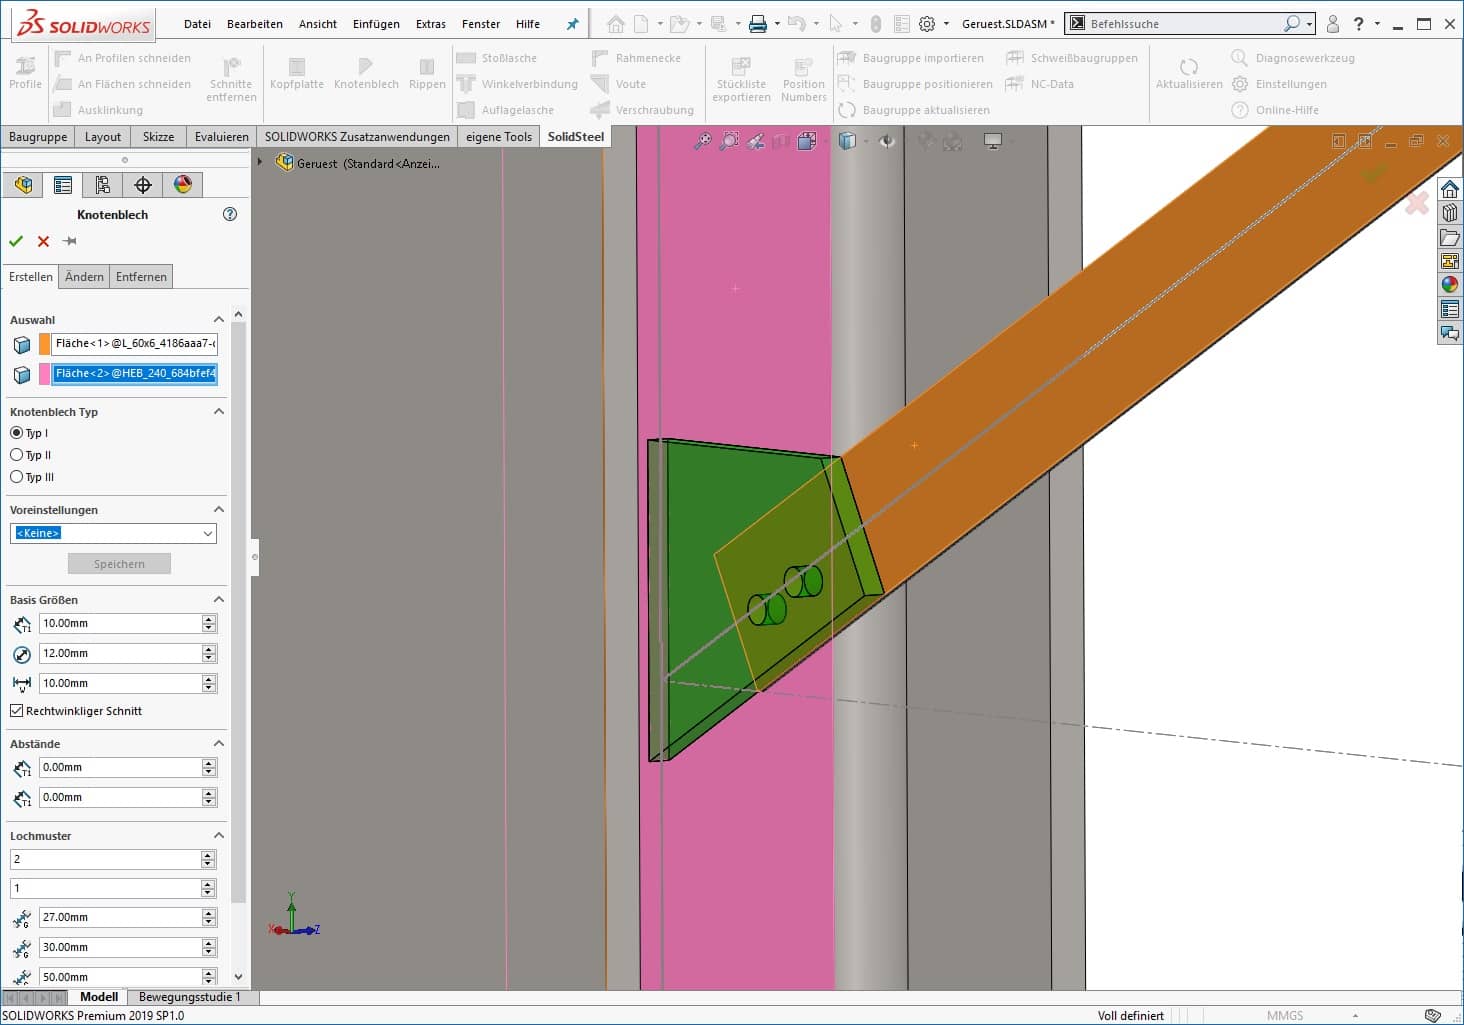Select Kopfplatte tool
This screenshot has width=1464, height=1025.
tap(297, 72)
